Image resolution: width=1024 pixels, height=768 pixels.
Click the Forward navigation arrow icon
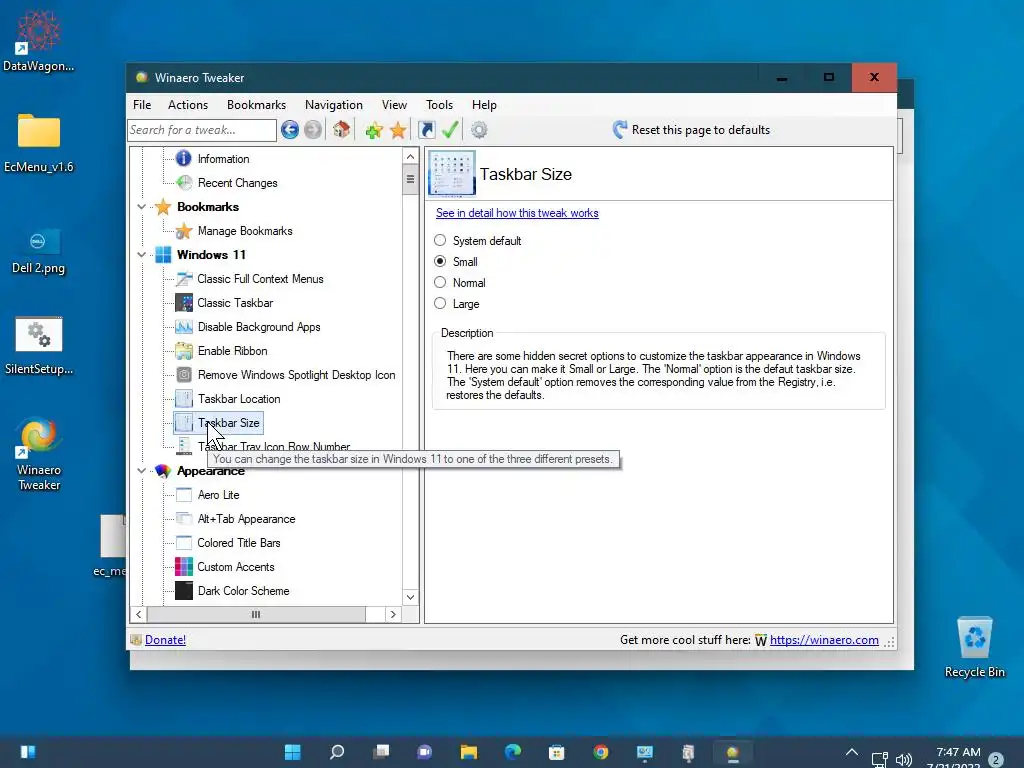click(313, 130)
